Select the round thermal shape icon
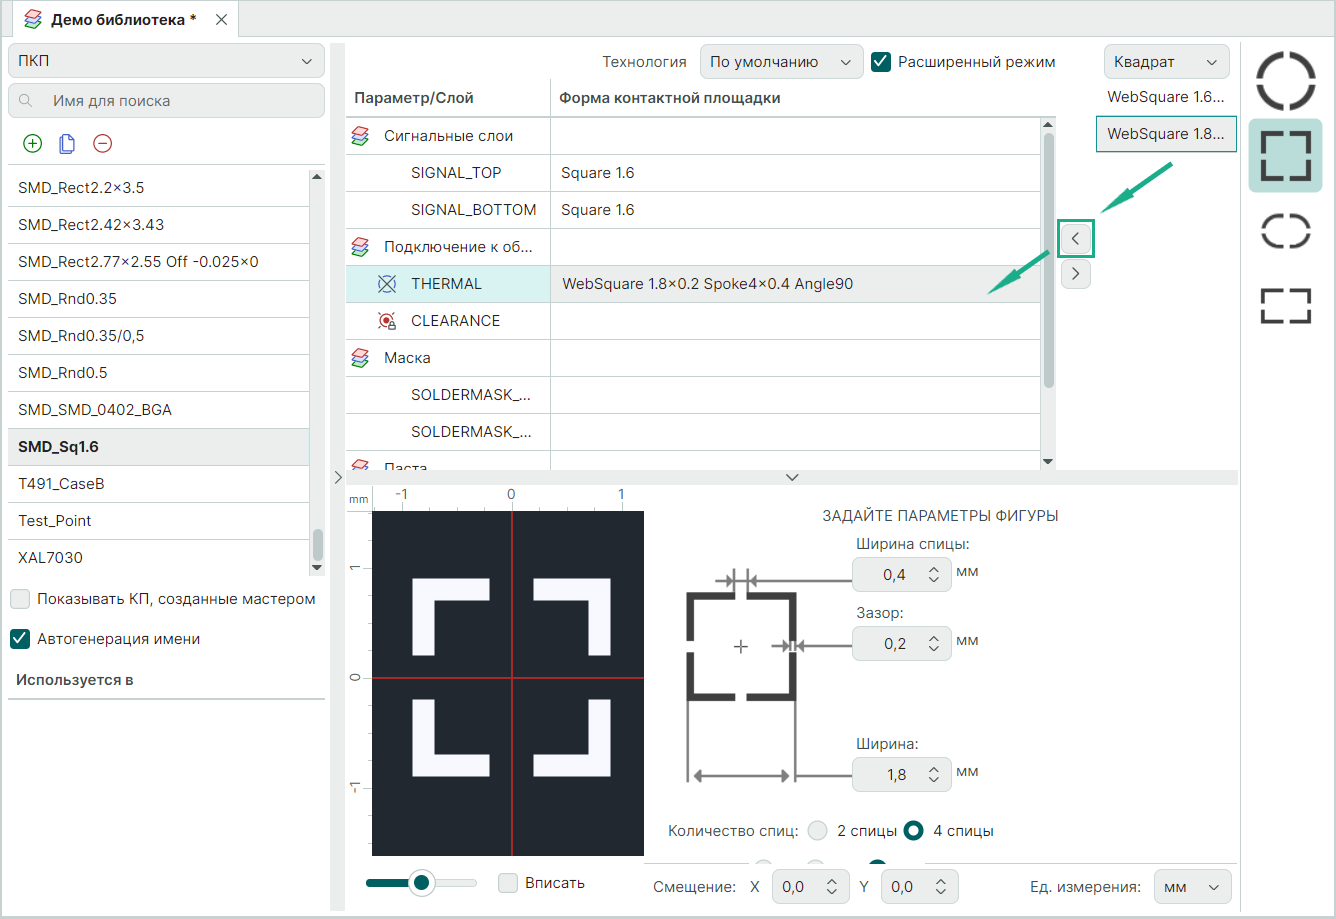 click(1285, 82)
